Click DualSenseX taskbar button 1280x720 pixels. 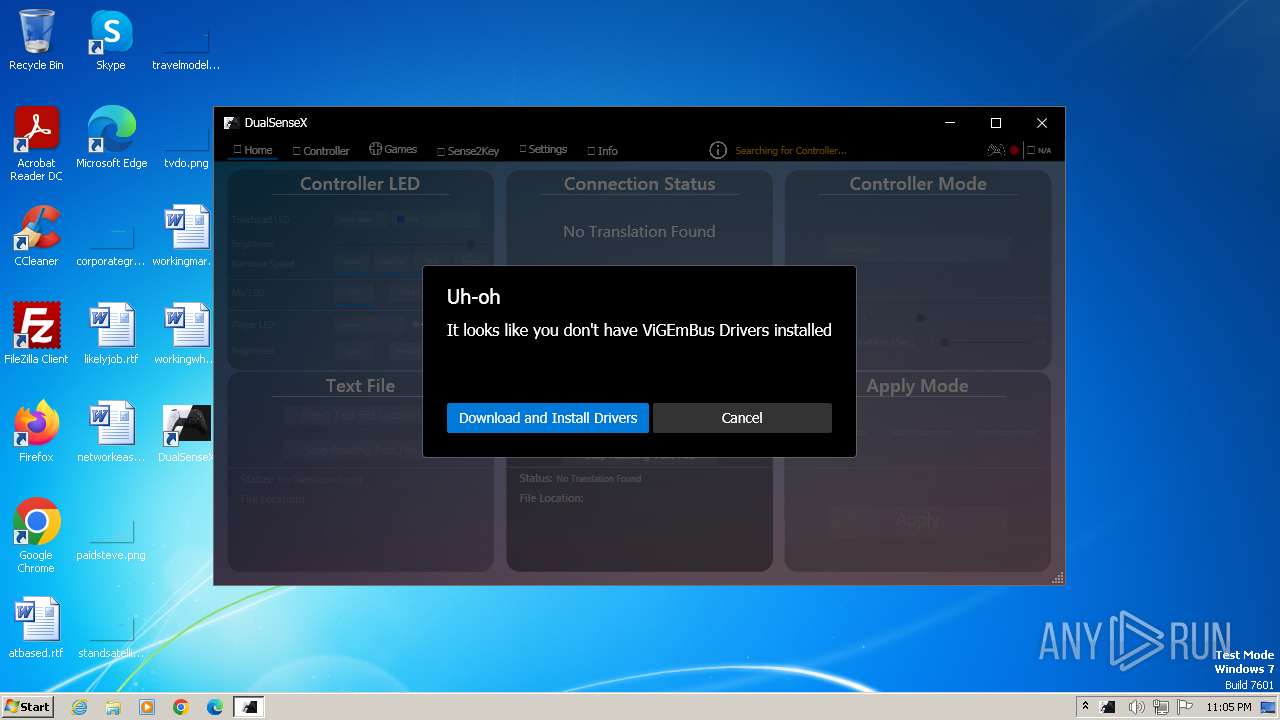[249, 707]
